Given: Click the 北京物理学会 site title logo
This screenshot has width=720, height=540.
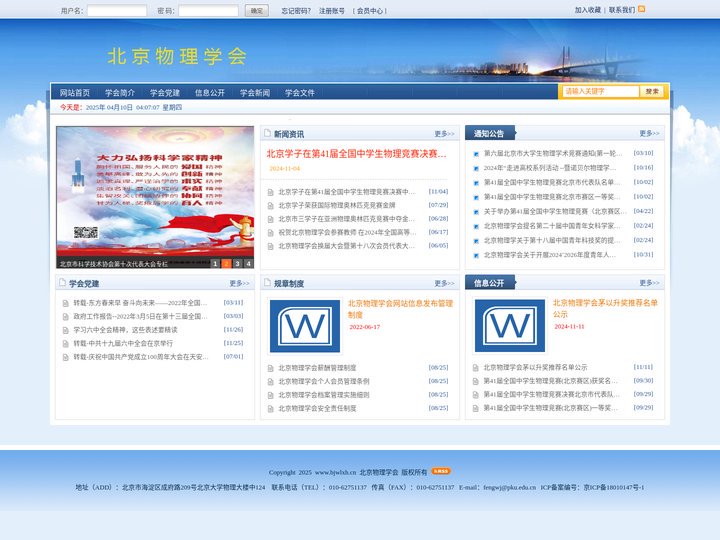Looking at the screenshot, I should click(x=177, y=56).
